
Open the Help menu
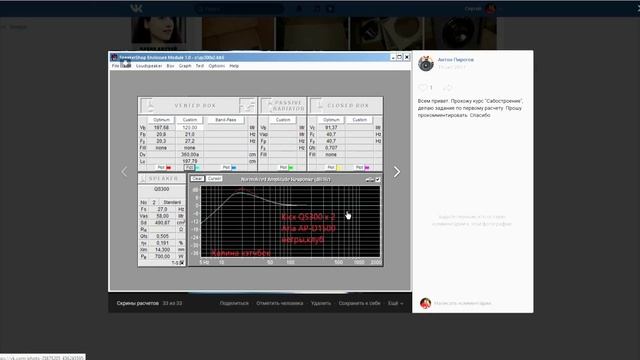[x=234, y=66]
